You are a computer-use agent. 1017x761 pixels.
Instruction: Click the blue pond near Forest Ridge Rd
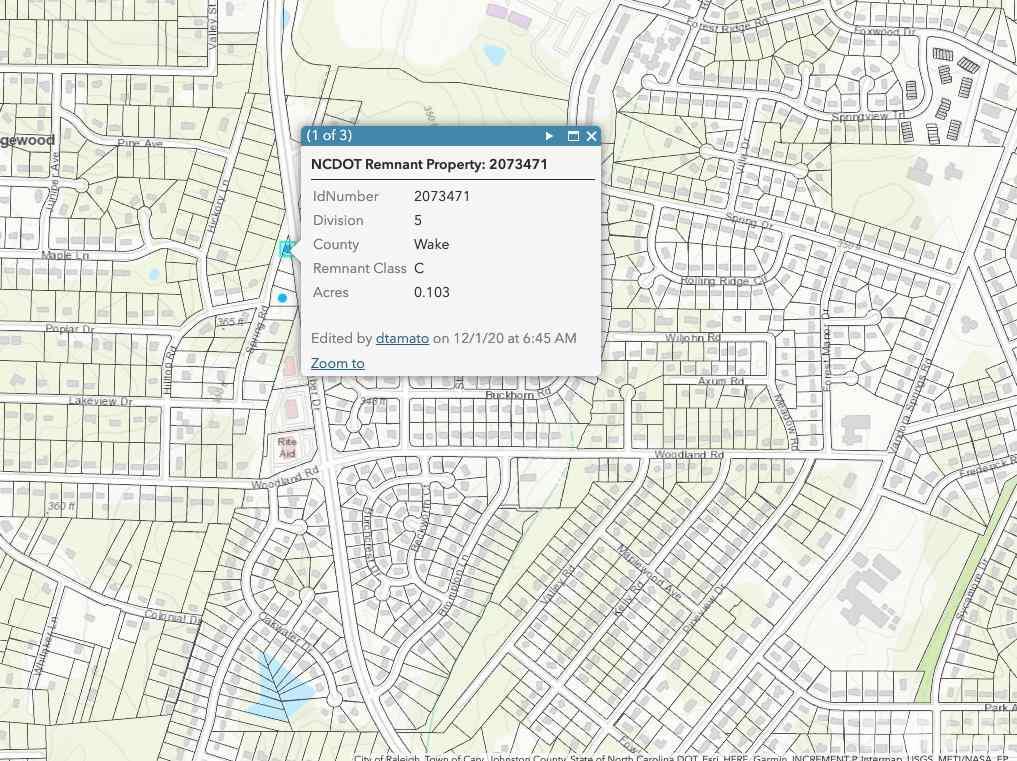494,54
